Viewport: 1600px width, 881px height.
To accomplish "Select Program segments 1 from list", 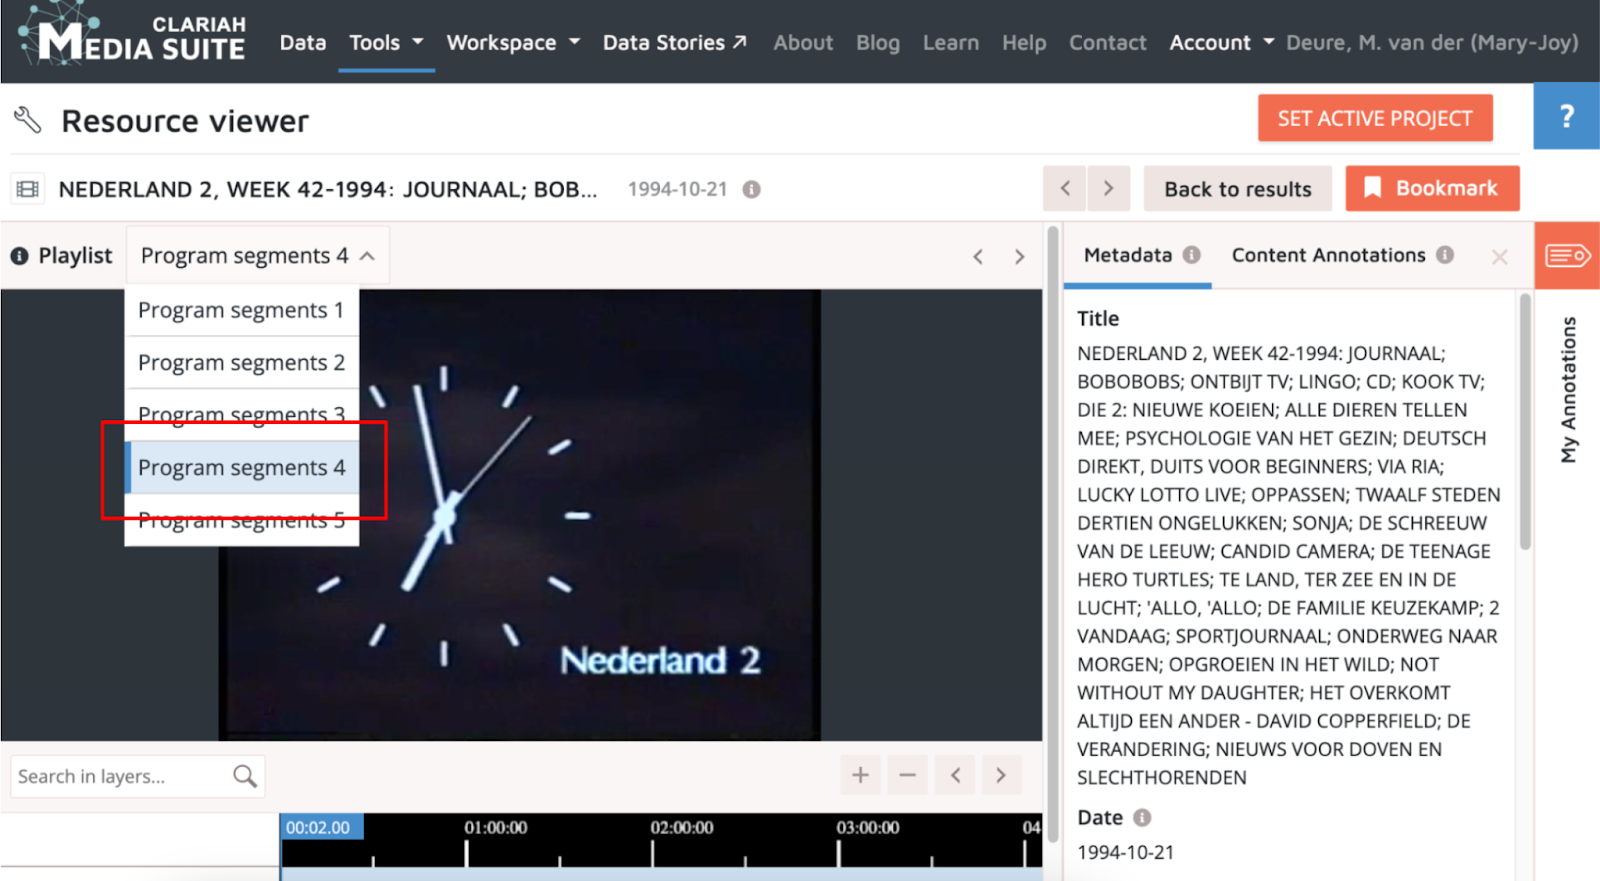I will [x=241, y=310].
